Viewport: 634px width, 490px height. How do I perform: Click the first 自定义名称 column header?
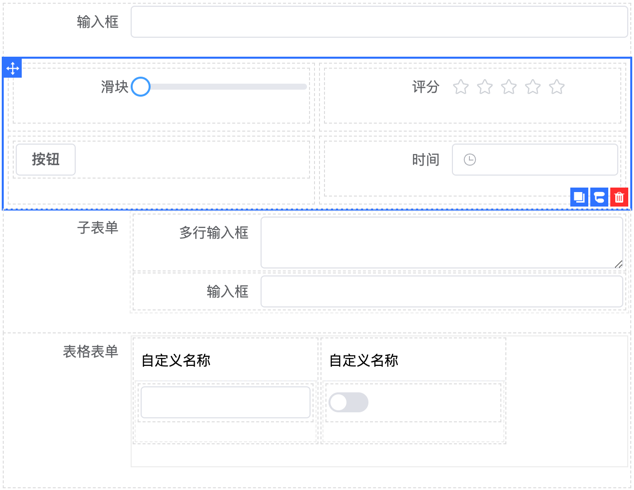click(x=176, y=360)
